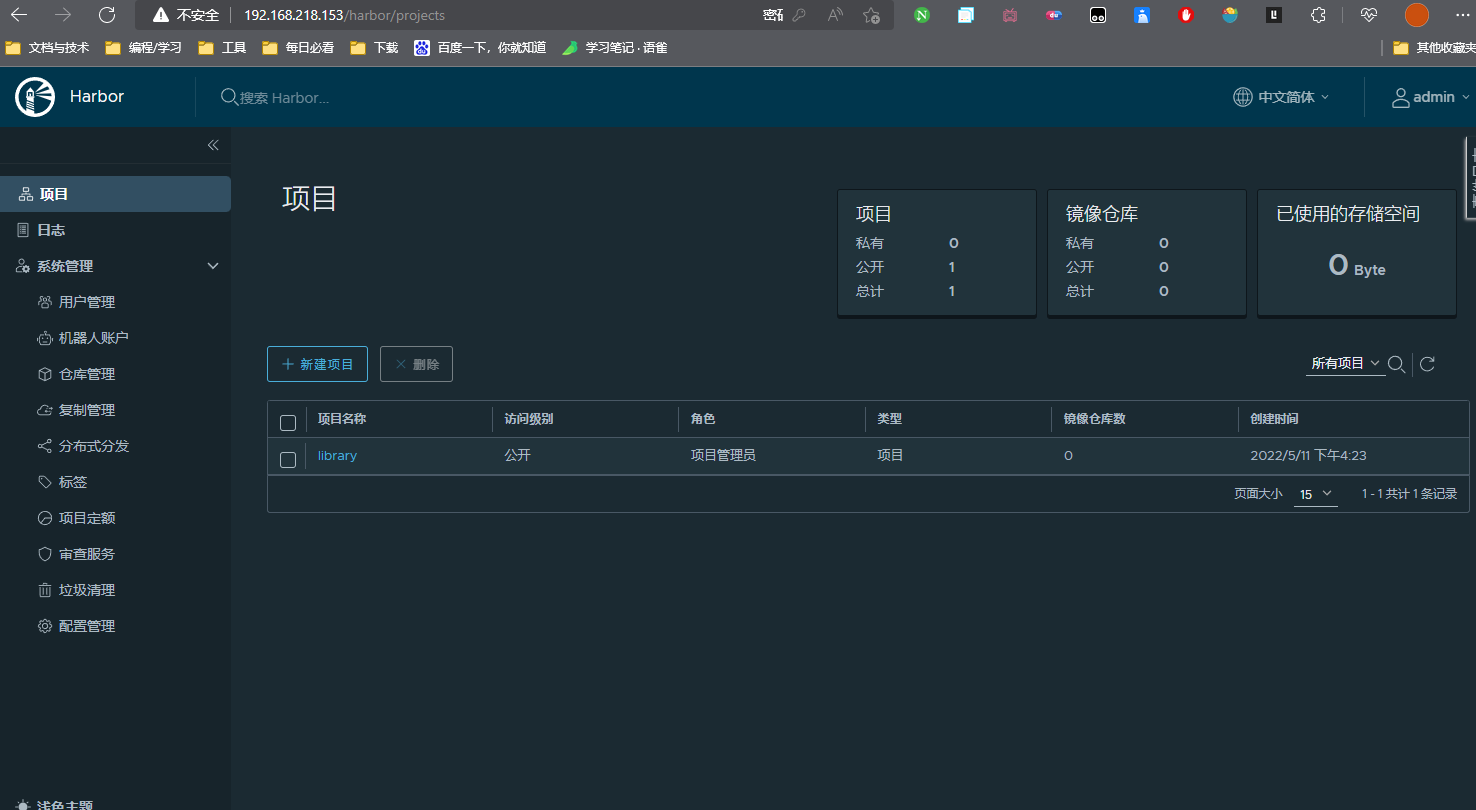Collapse the sidebar with double-chevron icon
This screenshot has height=810, width=1476.
[213, 145]
